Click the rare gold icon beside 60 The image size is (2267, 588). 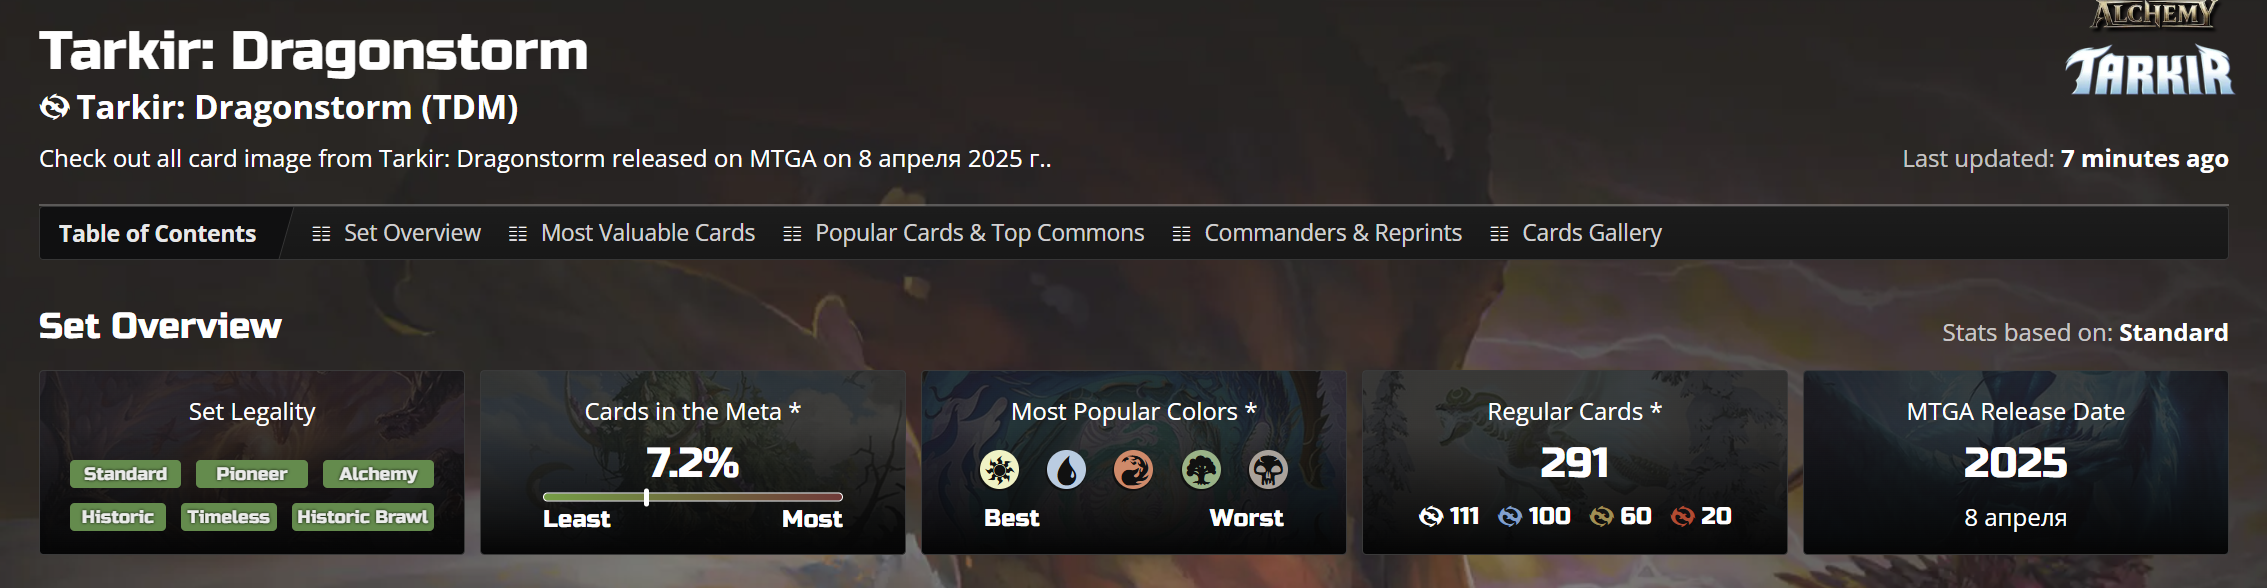point(1602,516)
